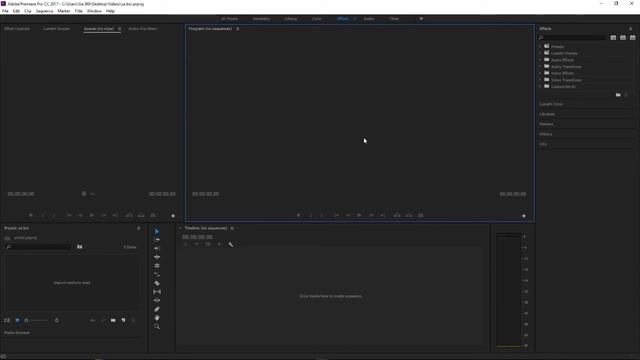640x360 pixels.
Task: Click Export Frame icon in Program monitor
Action: [x=421, y=216]
